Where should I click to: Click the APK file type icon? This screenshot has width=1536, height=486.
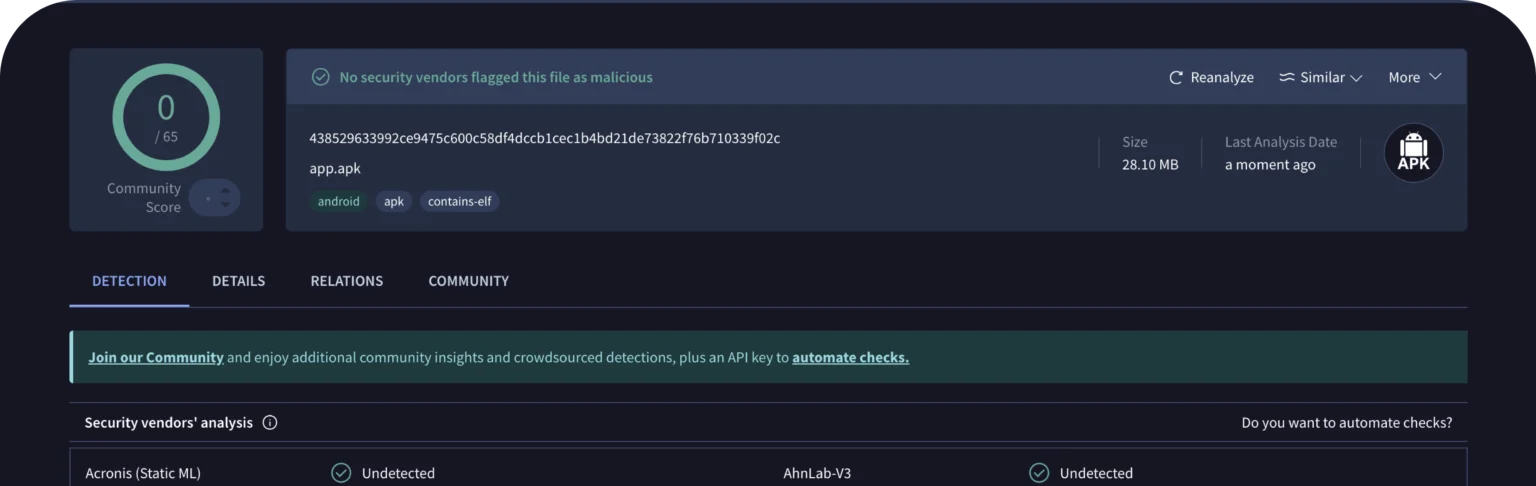click(1413, 153)
